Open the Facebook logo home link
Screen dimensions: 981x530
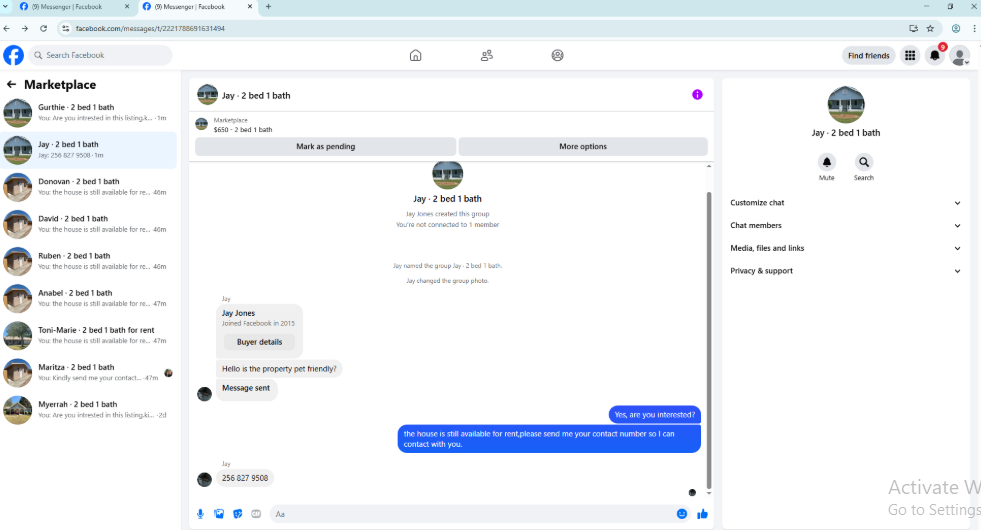point(13,55)
